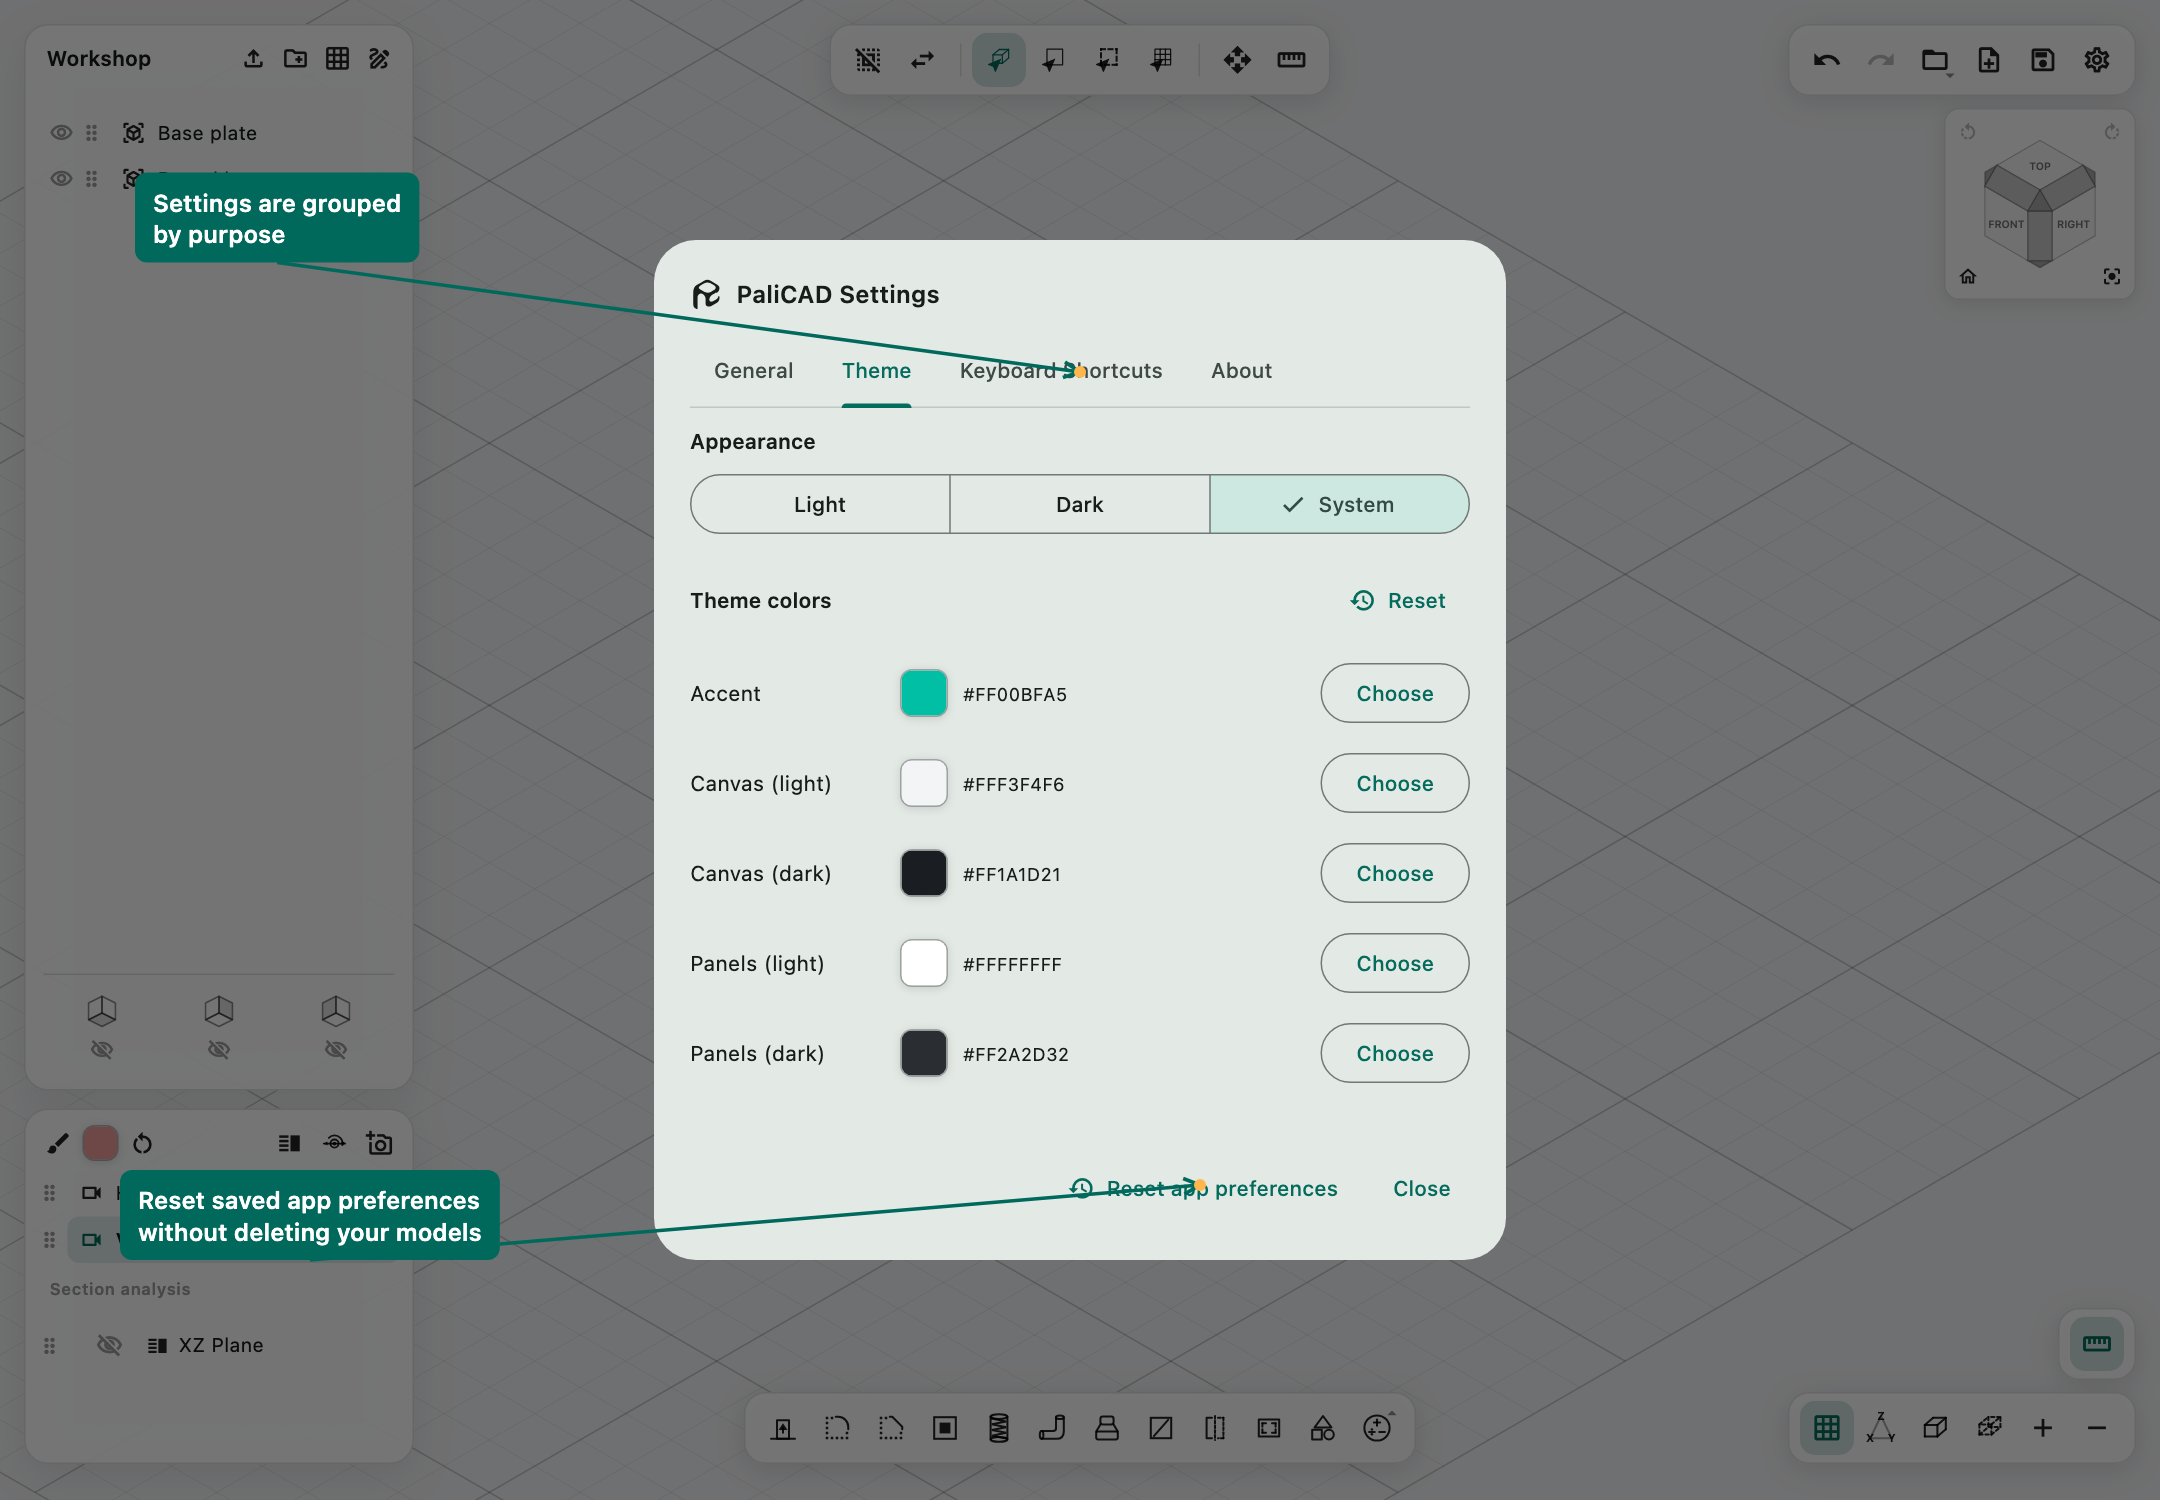
Task: Click the add-folder icon in Workshop header
Action: click(x=295, y=59)
